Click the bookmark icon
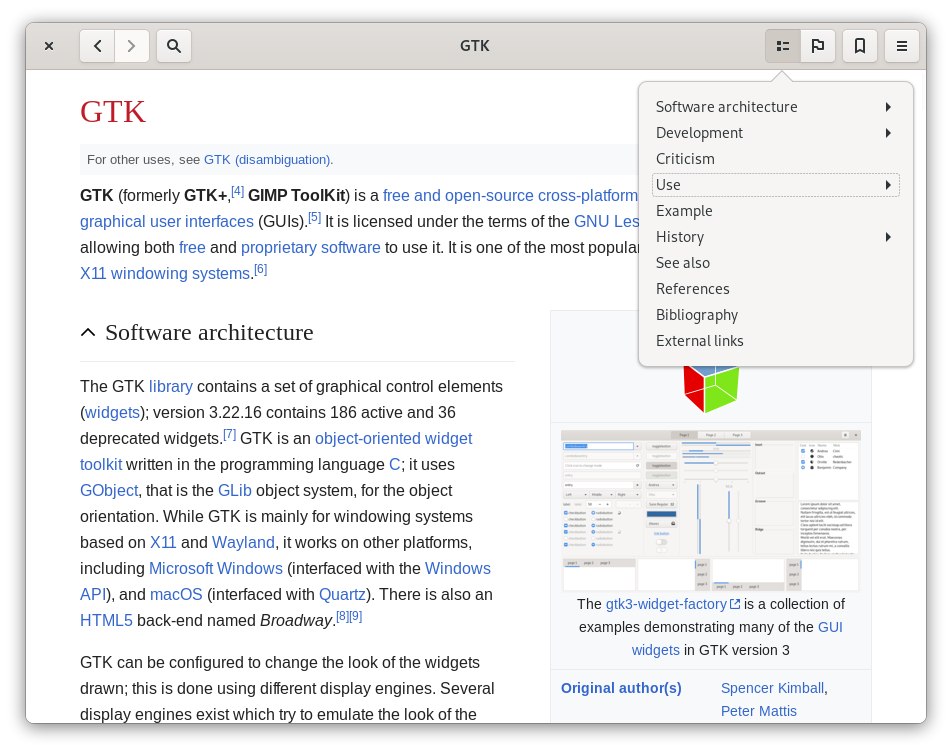952x752 pixels. (860, 46)
